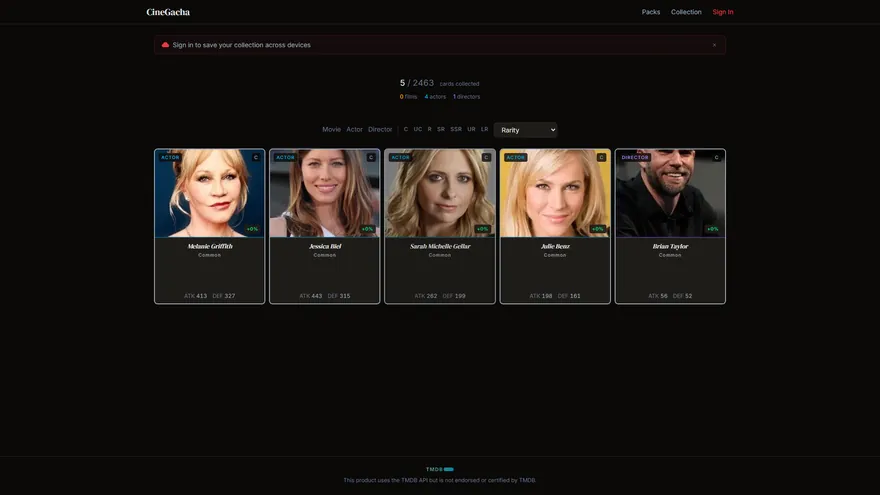The width and height of the screenshot is (880, 495).
Task: Open Julie Benz card photo
Action: (555, 193)
